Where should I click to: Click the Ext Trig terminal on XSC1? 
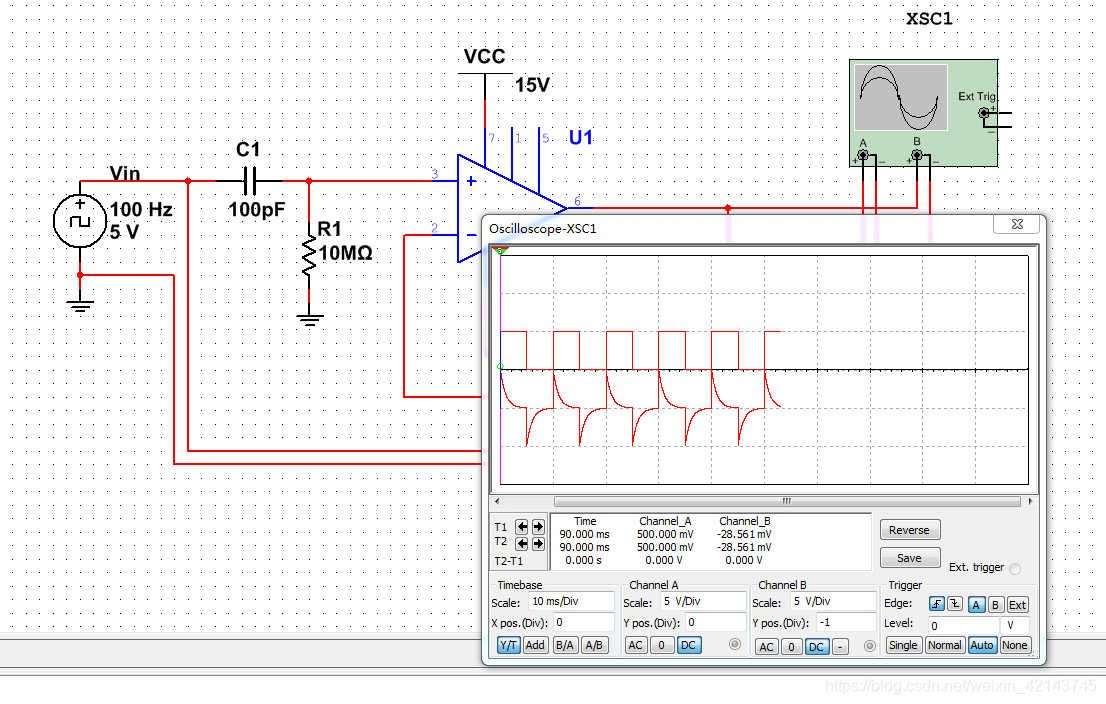tap(985, 113)
